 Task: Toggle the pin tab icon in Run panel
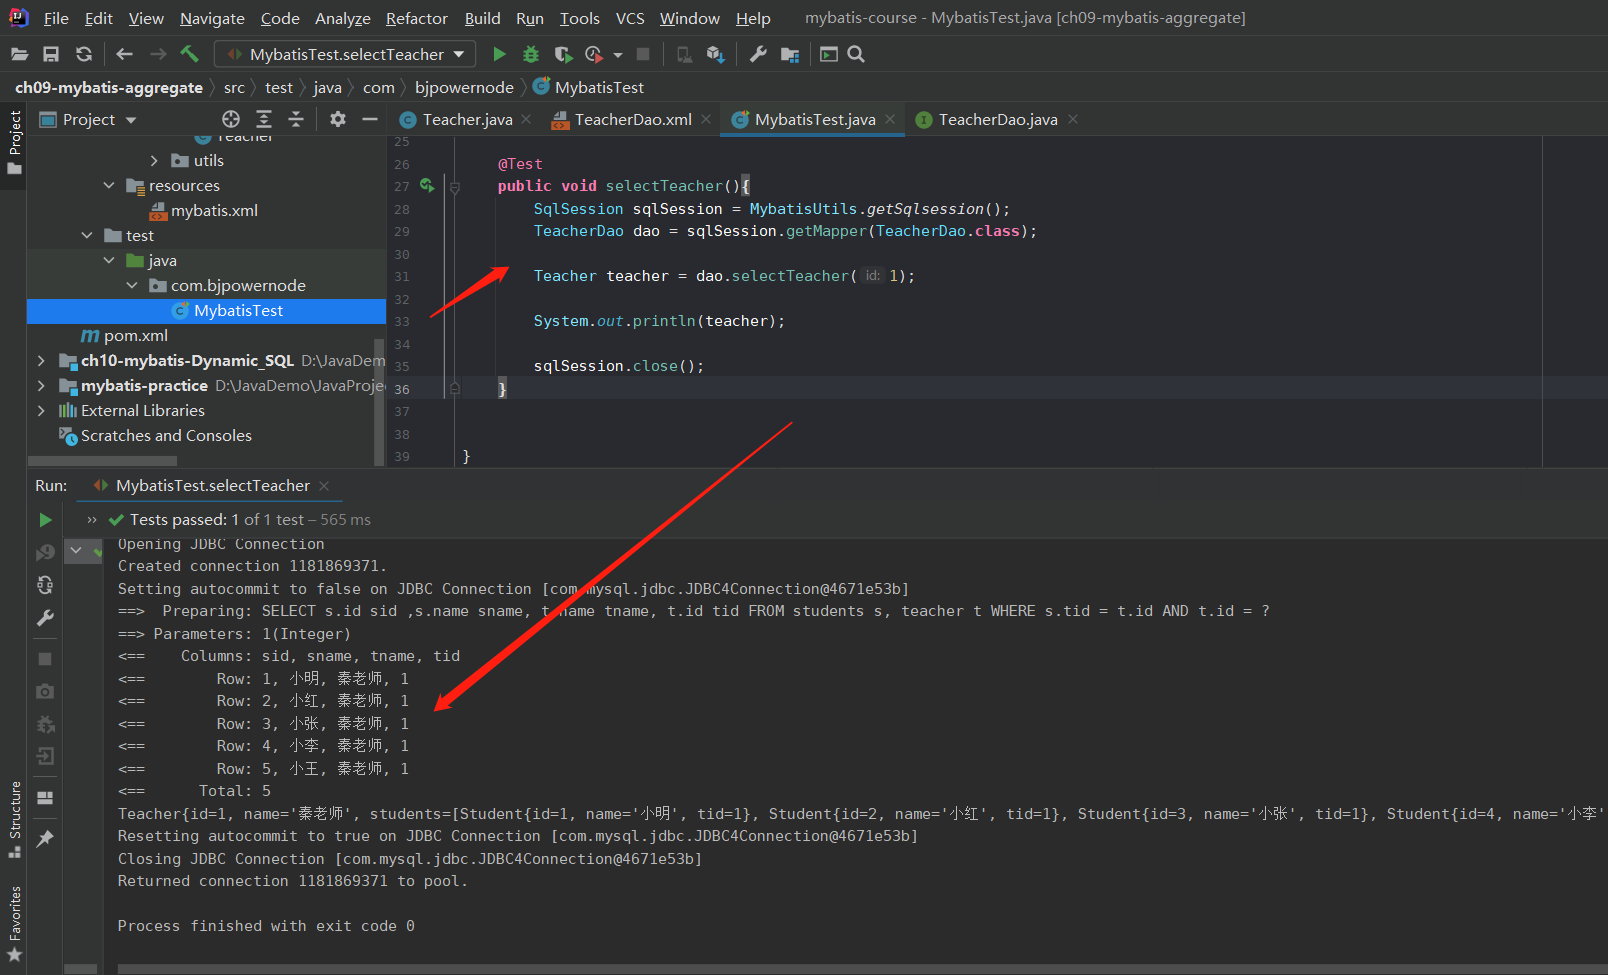click(45, 839)
